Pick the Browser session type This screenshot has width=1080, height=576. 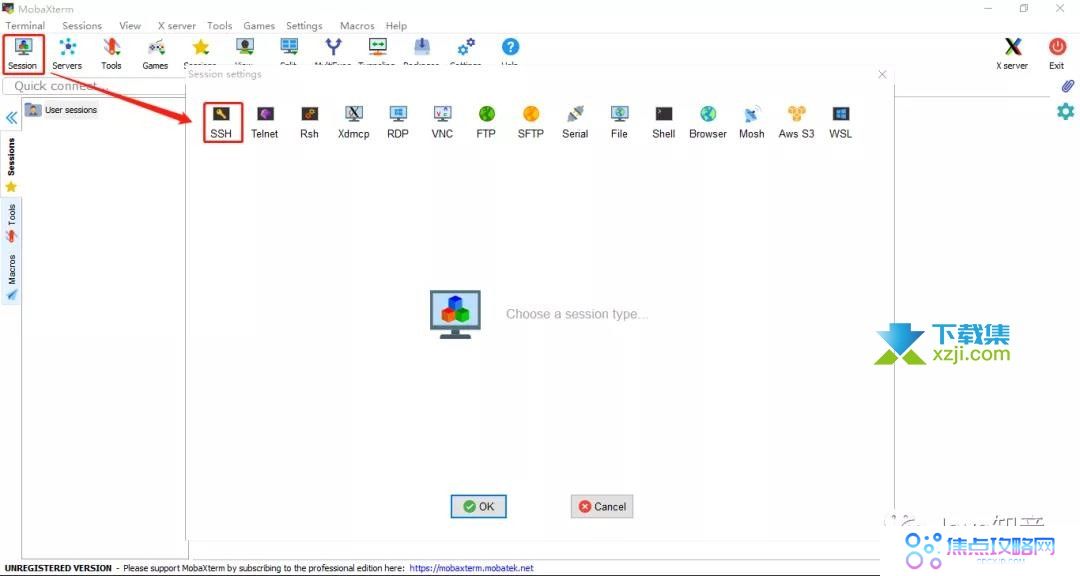(708, 123)
